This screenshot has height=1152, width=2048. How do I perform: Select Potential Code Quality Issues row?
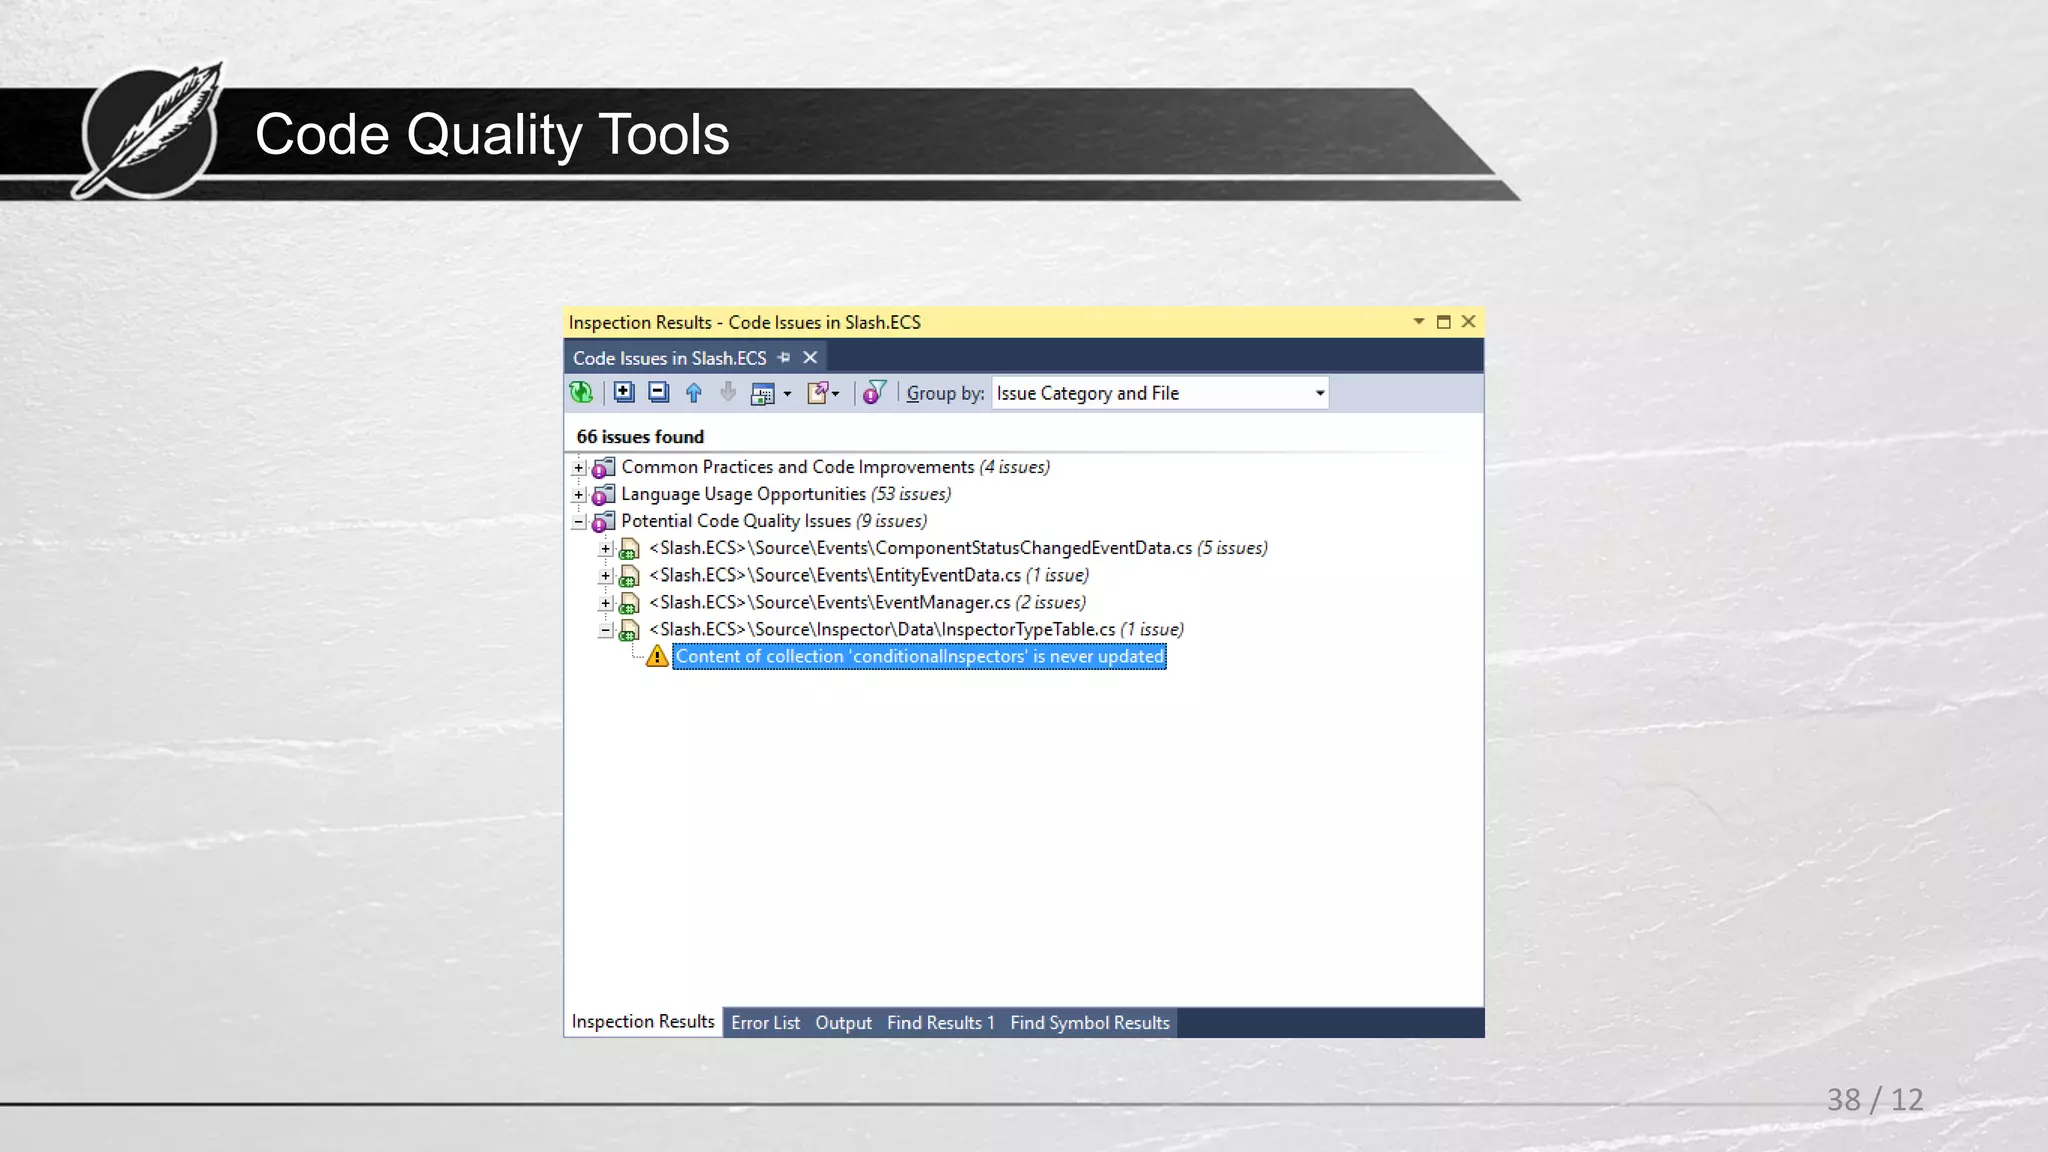(x=774, y=521)
